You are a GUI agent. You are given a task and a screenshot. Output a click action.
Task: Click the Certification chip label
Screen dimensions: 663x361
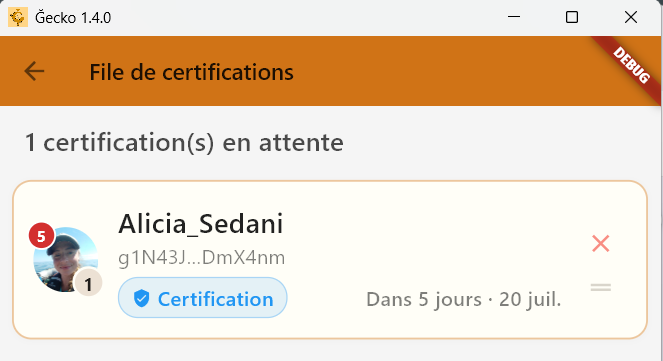click(x=216, y=299)
